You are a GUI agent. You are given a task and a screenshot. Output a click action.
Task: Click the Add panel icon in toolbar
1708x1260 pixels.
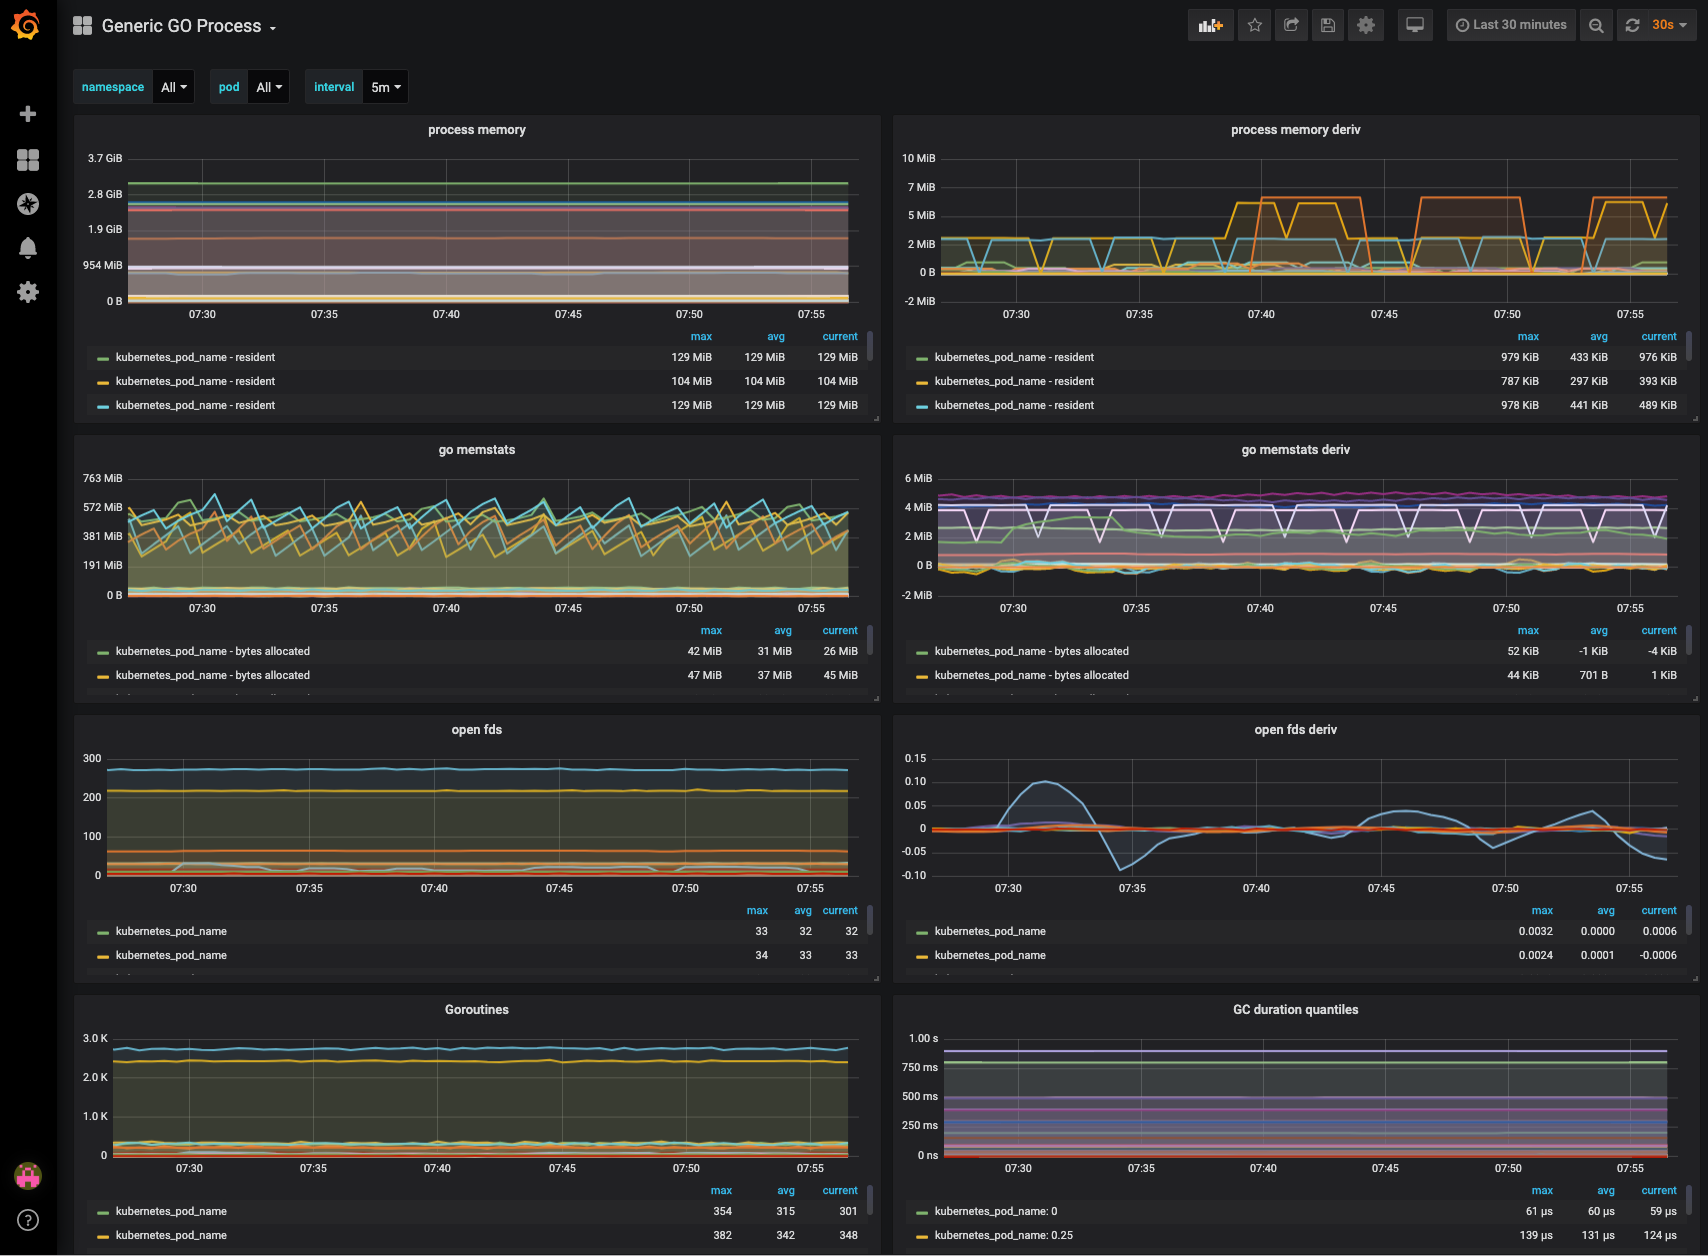pyautogui.click(x=1210, y=25)
